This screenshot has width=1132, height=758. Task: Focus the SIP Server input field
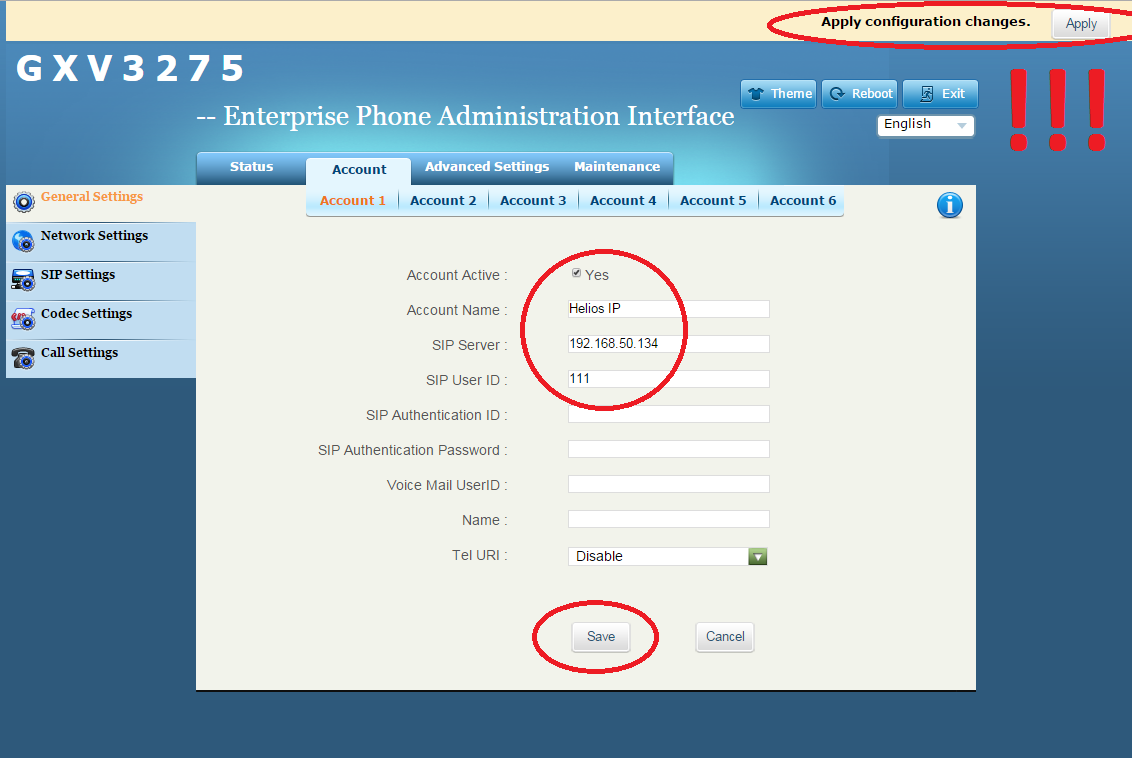pos(668,344)
